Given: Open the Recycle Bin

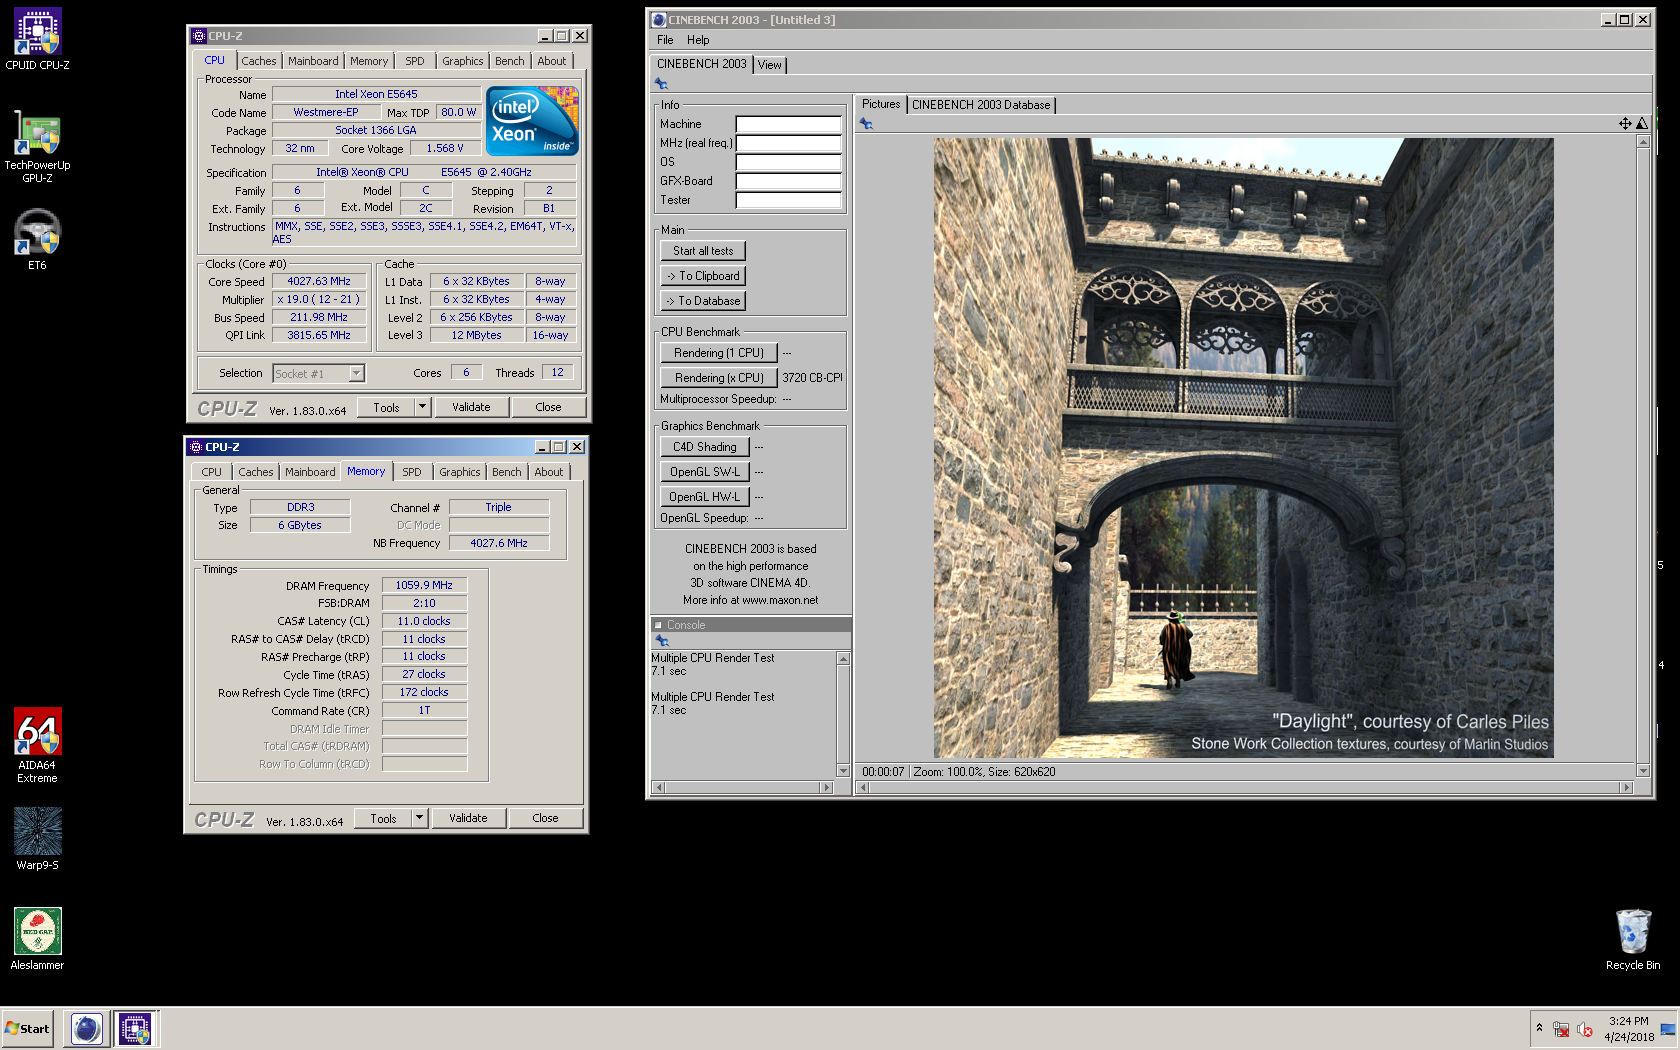Looking at the screenshot, I should [x=1632, y=939].
